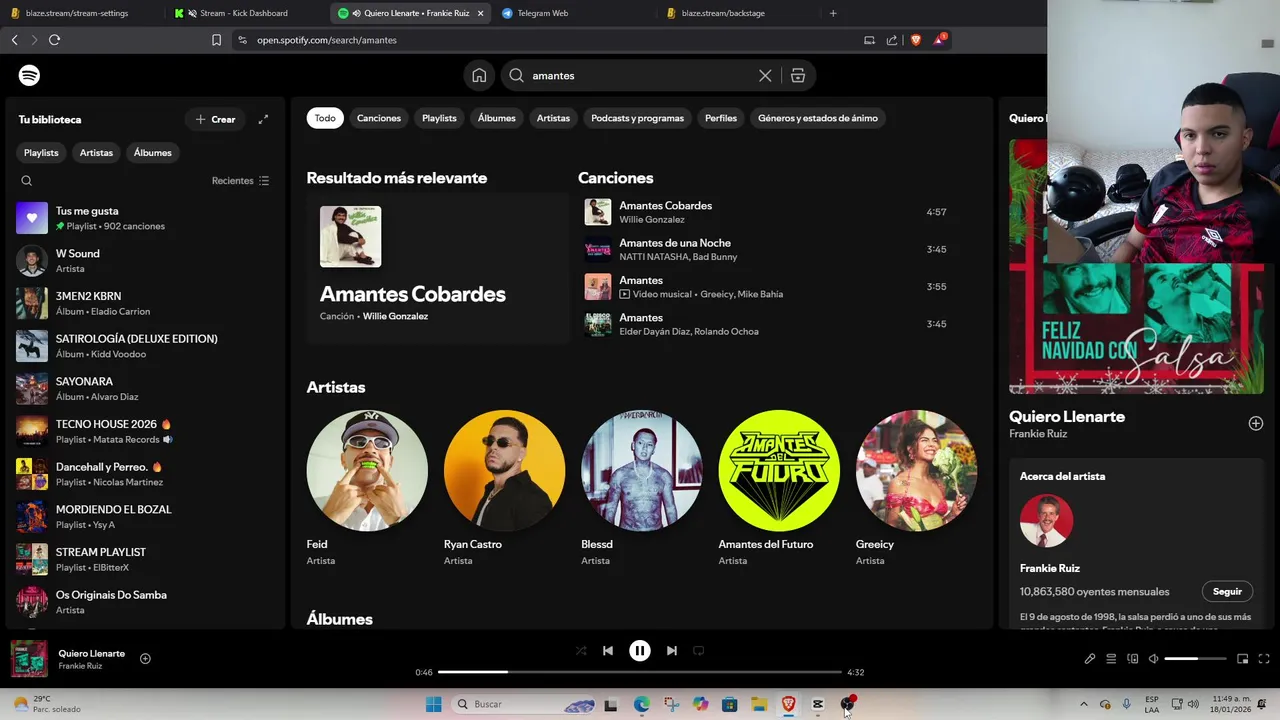Open 3MEN2 KBRN album in library

pos(145,303)
